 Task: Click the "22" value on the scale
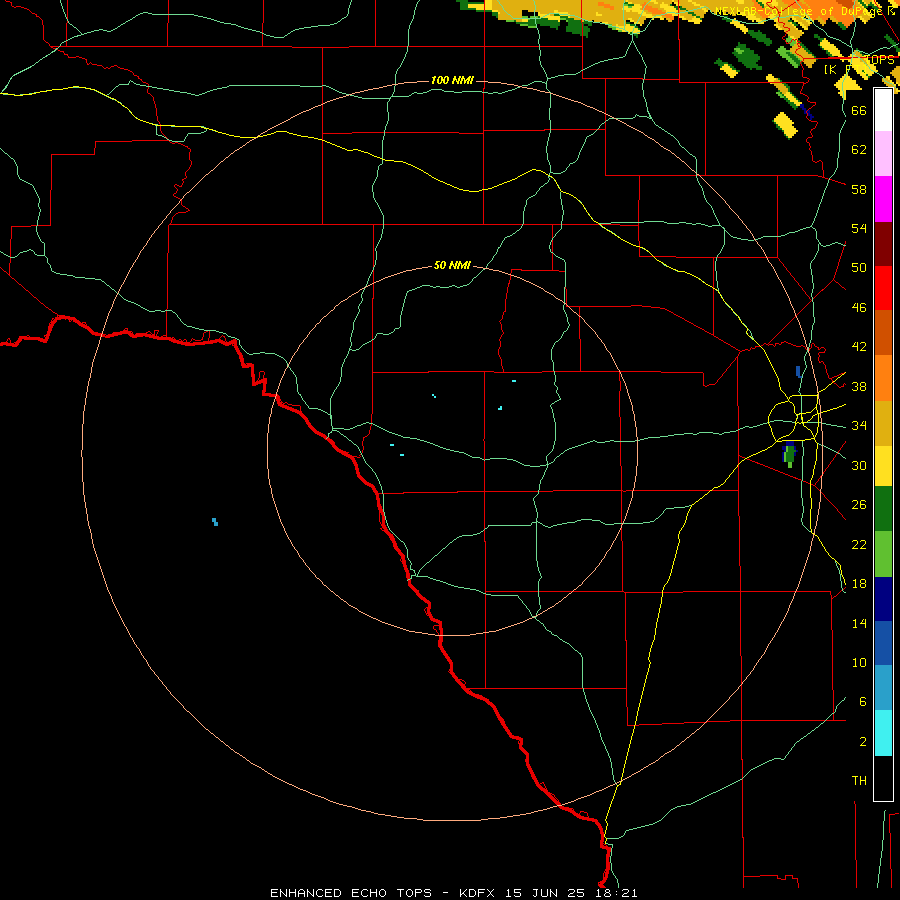[x=859, y=544]
